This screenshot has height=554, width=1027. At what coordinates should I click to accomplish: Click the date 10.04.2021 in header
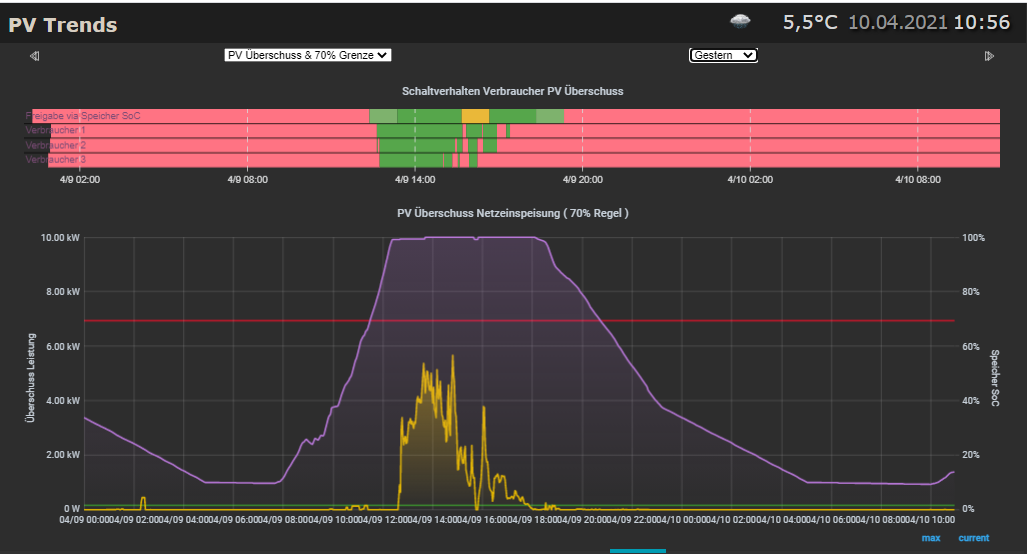coord(898,22)
